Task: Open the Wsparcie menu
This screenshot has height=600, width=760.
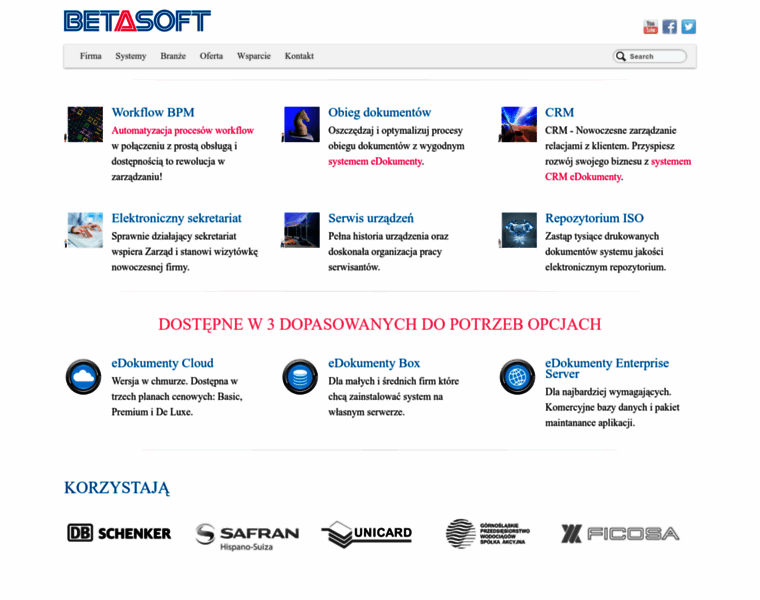Action: click(x=253, y=56)
